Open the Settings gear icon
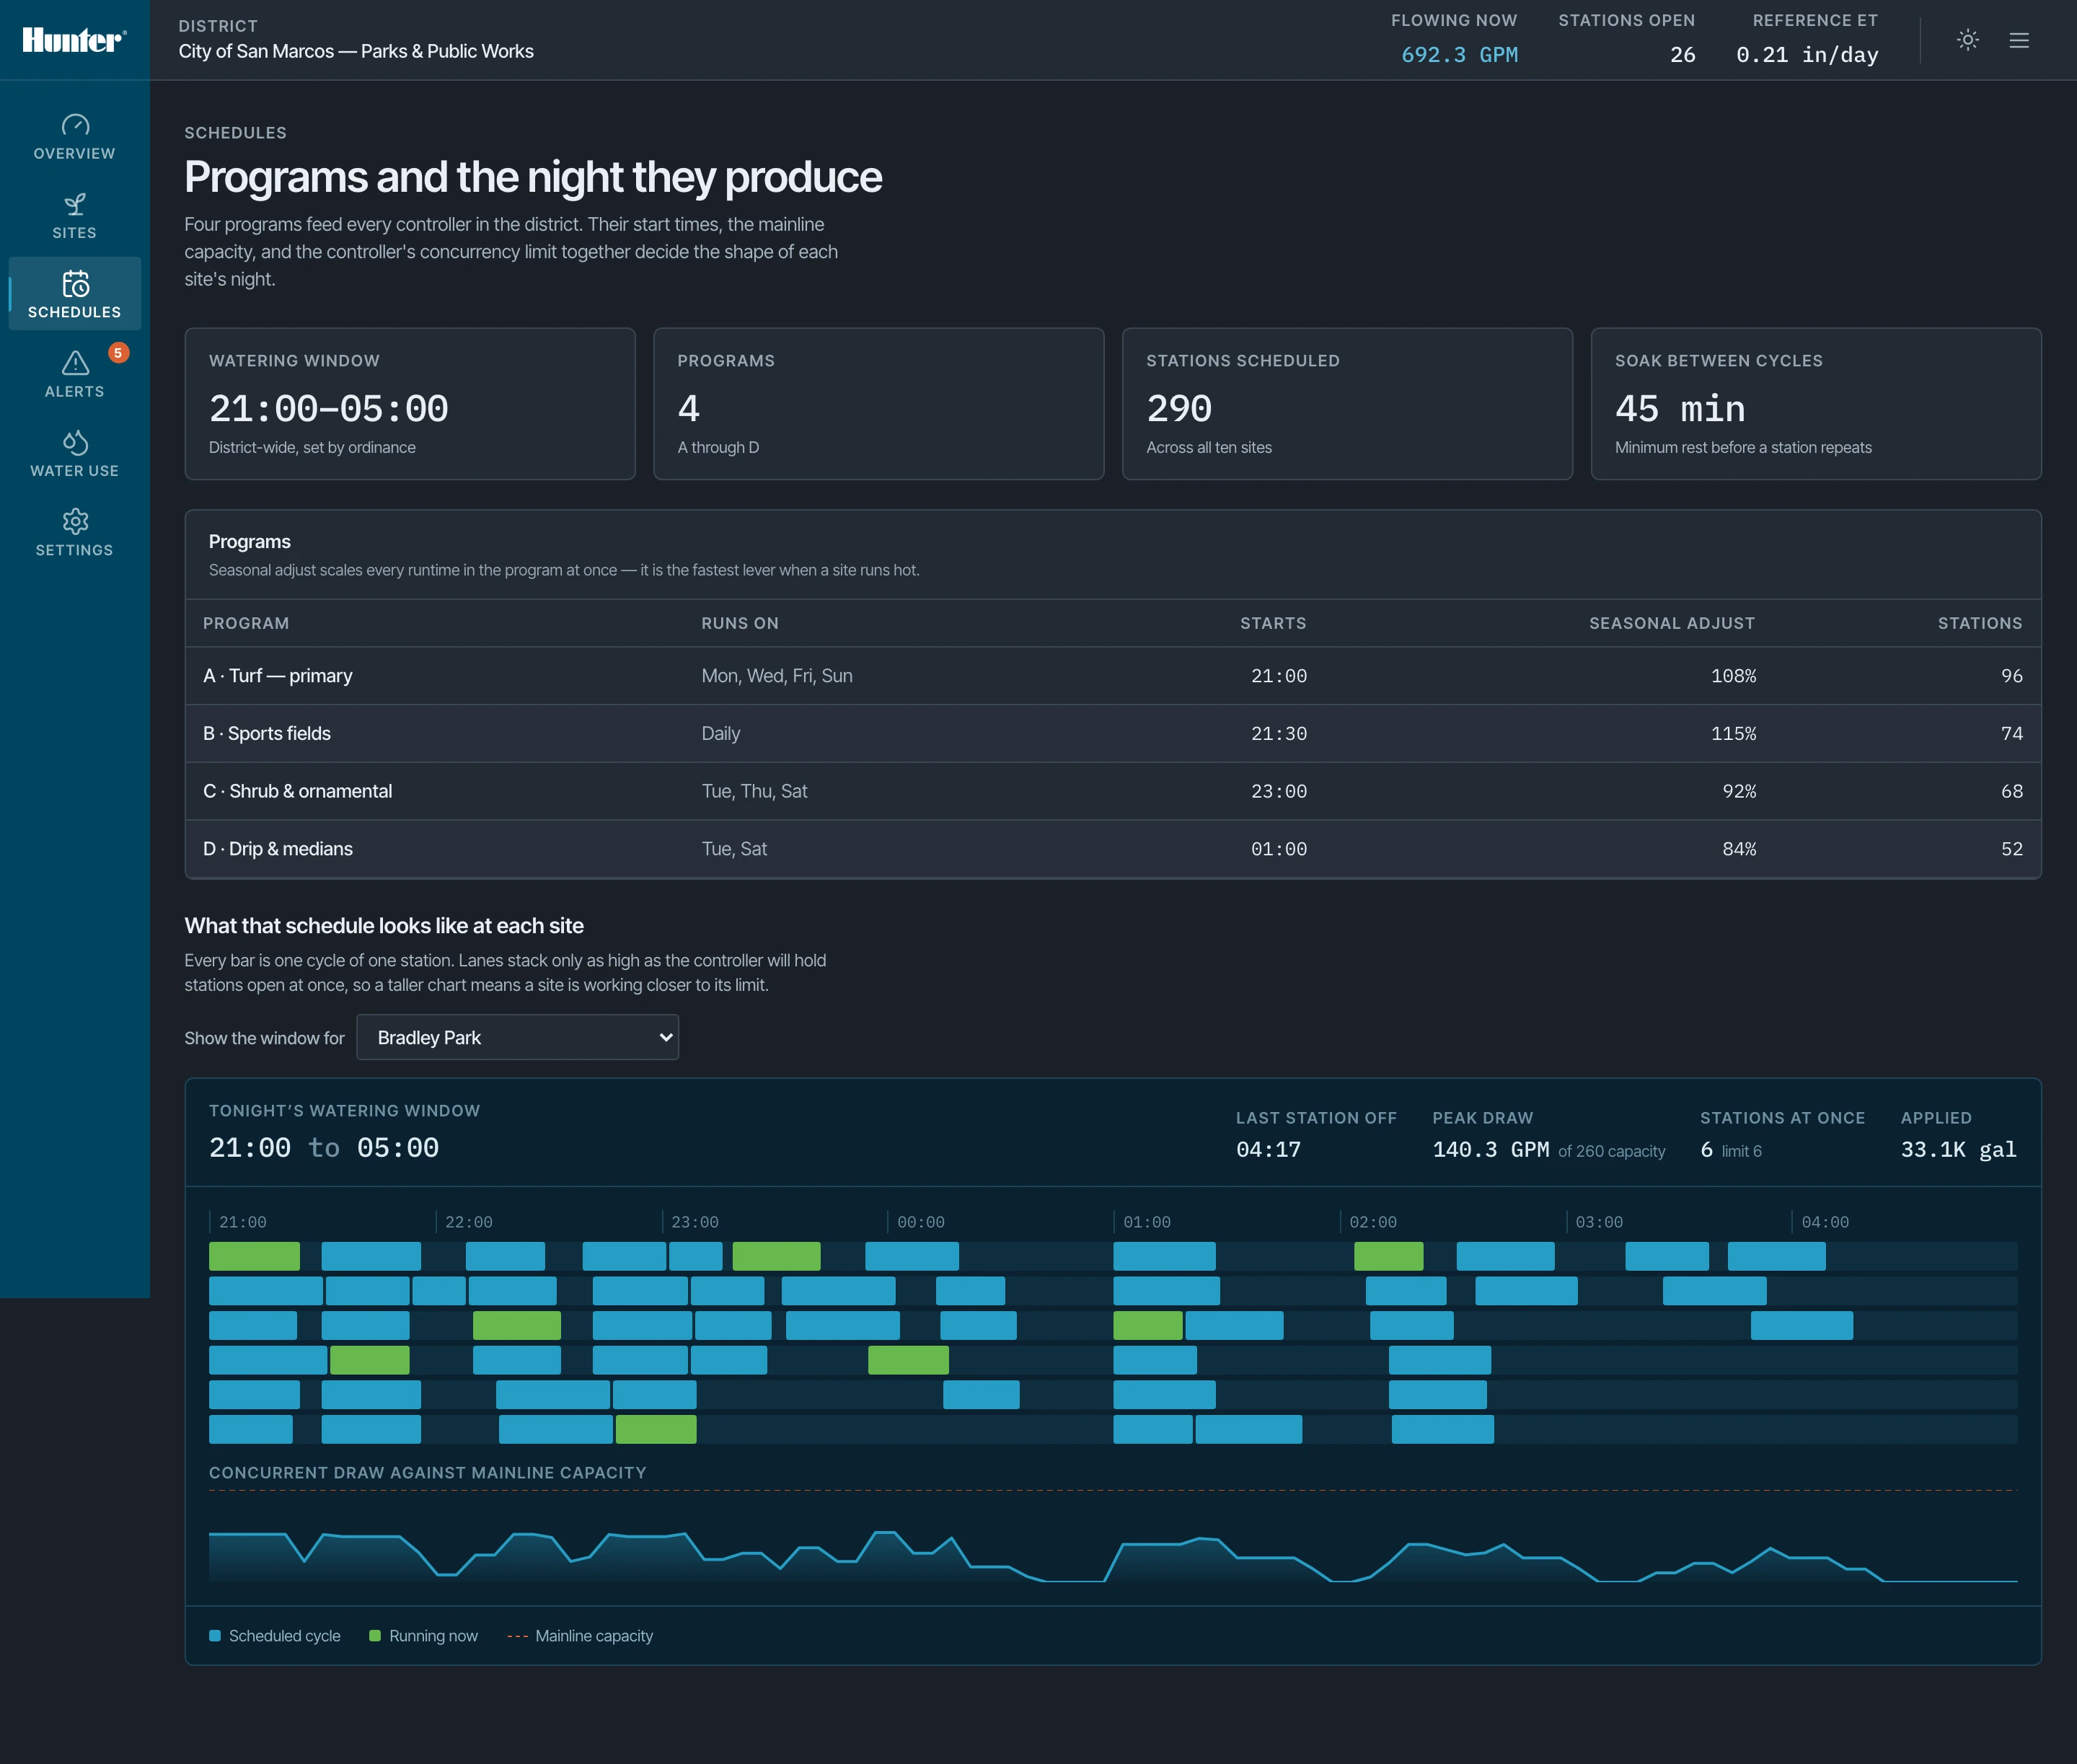Viewport: 2077px width, 1764px height. click(75, 521)
